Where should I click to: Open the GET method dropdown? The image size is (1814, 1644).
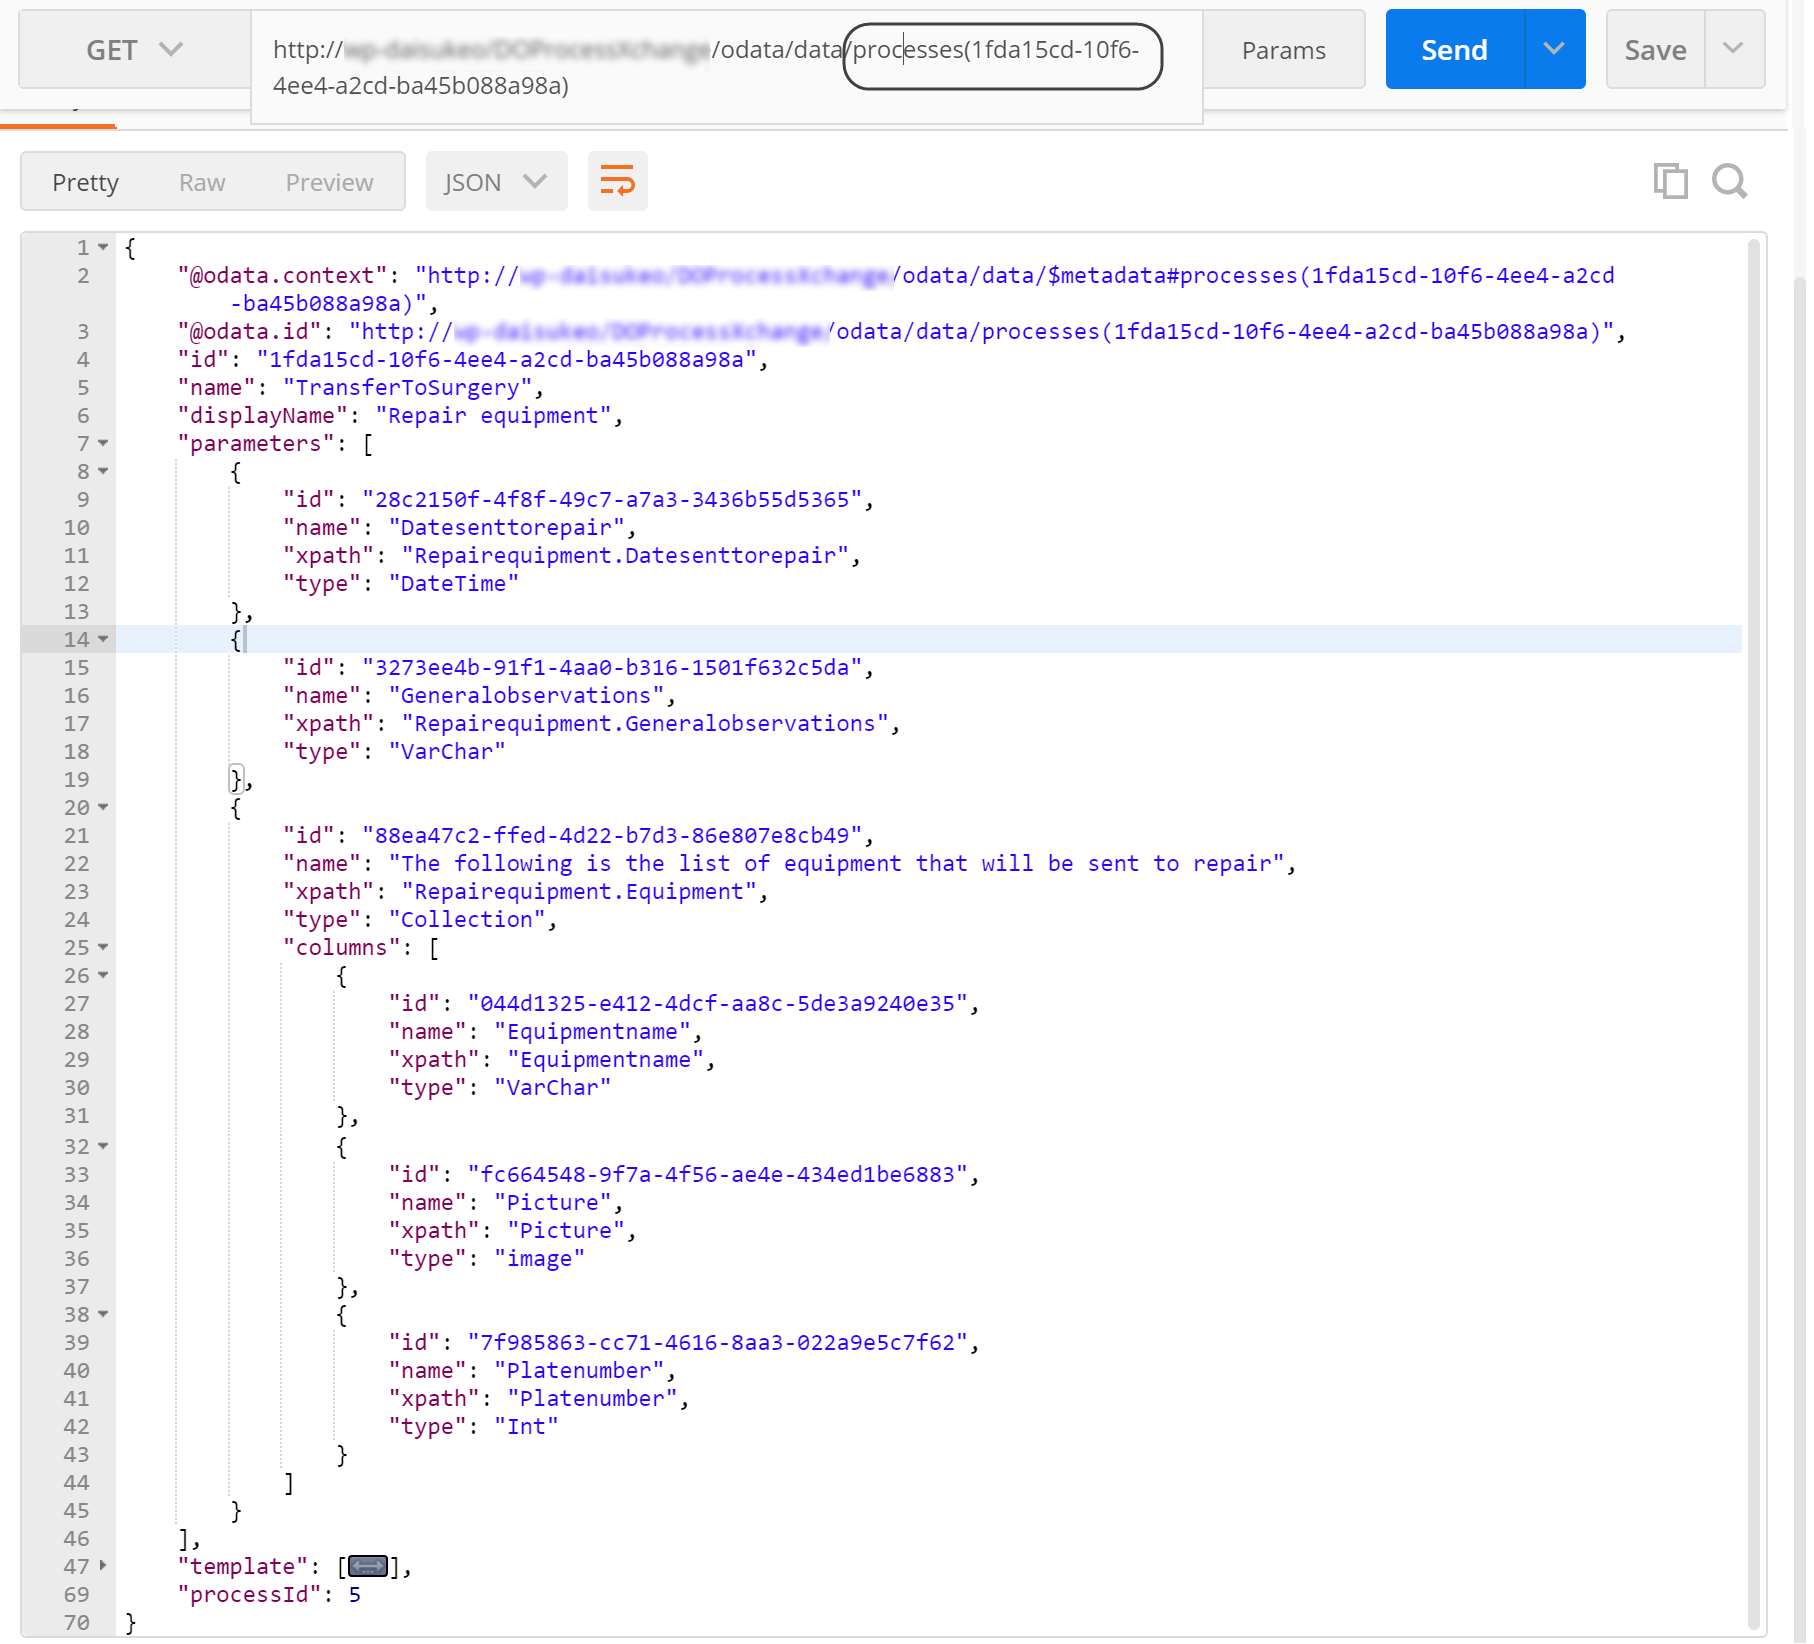coord(135,50)
